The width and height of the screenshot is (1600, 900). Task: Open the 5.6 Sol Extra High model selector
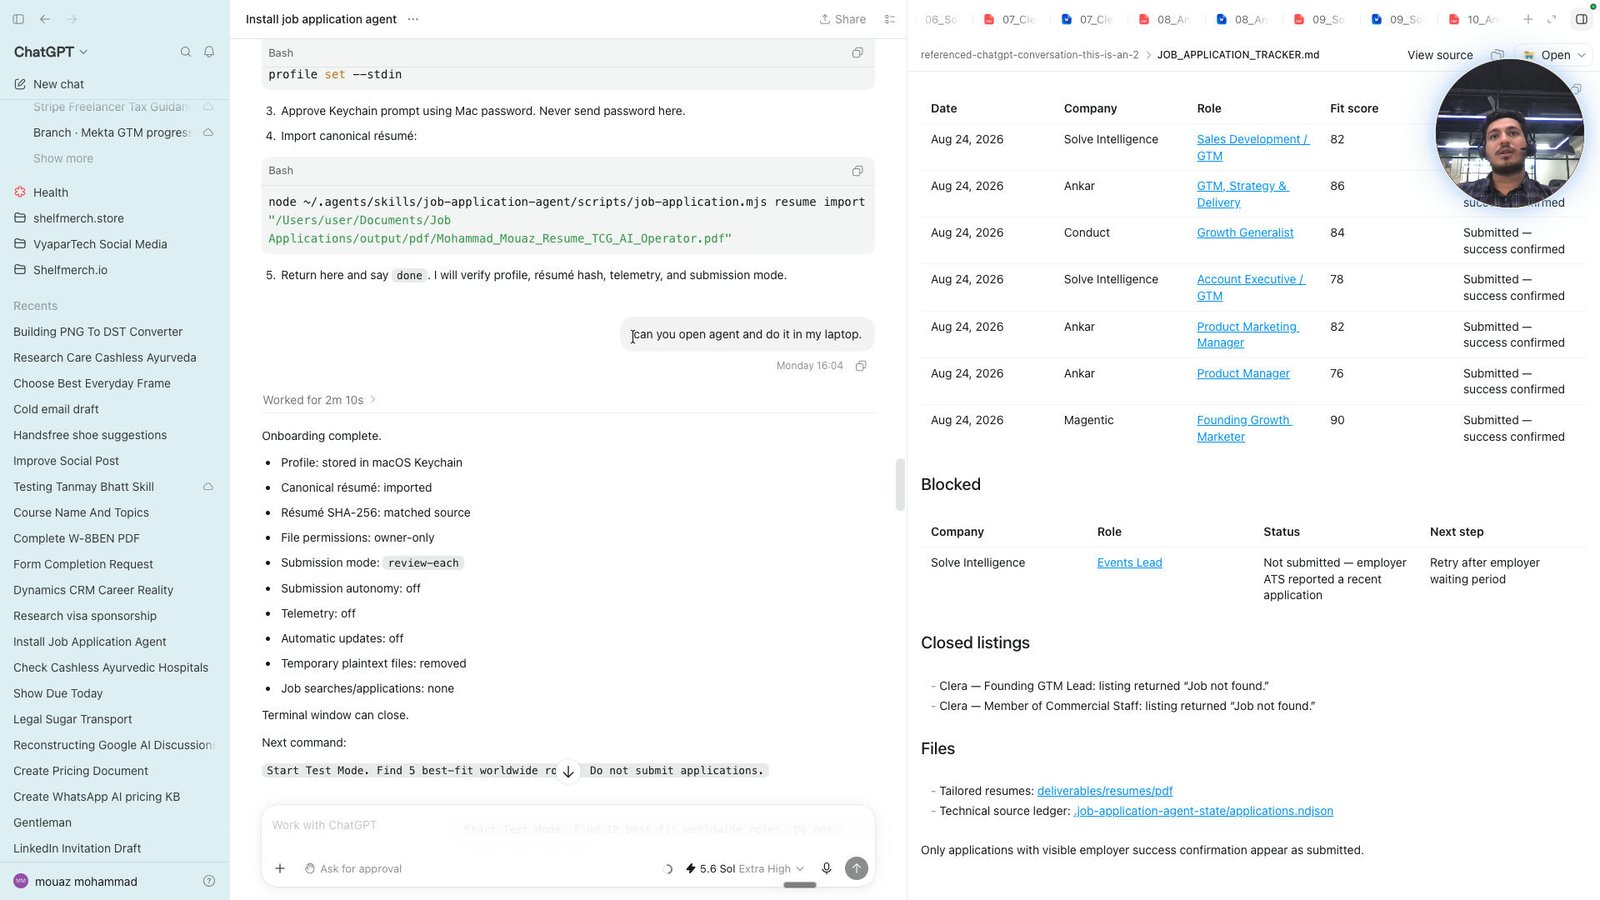(745, 869)
